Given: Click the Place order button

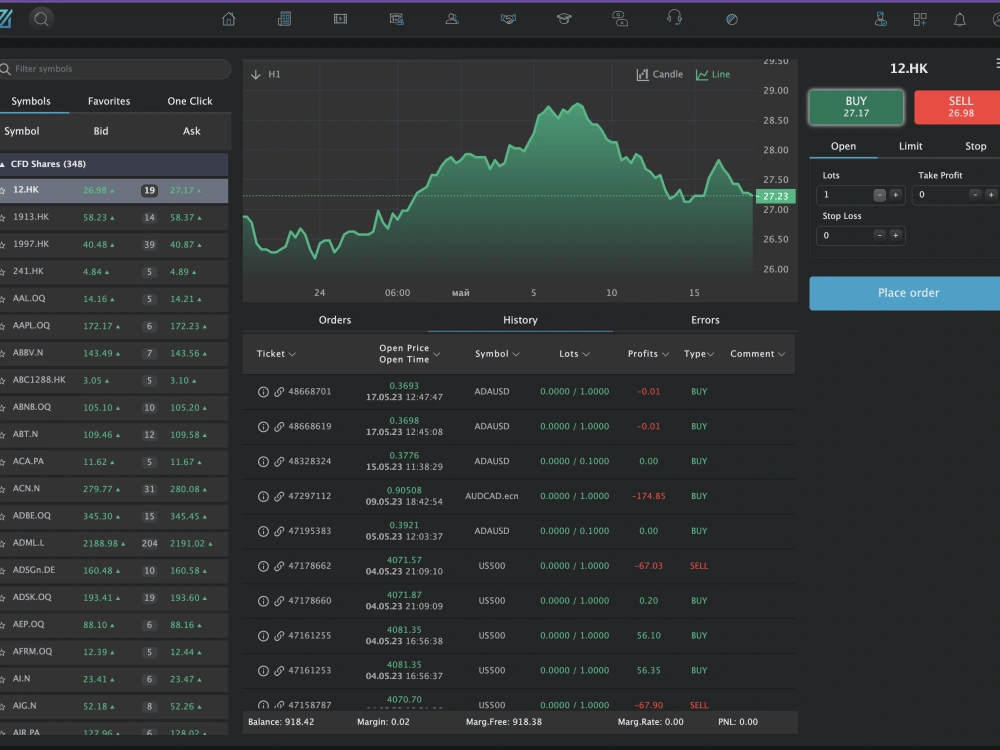Looking at the screenshot, I should [907, 293].
